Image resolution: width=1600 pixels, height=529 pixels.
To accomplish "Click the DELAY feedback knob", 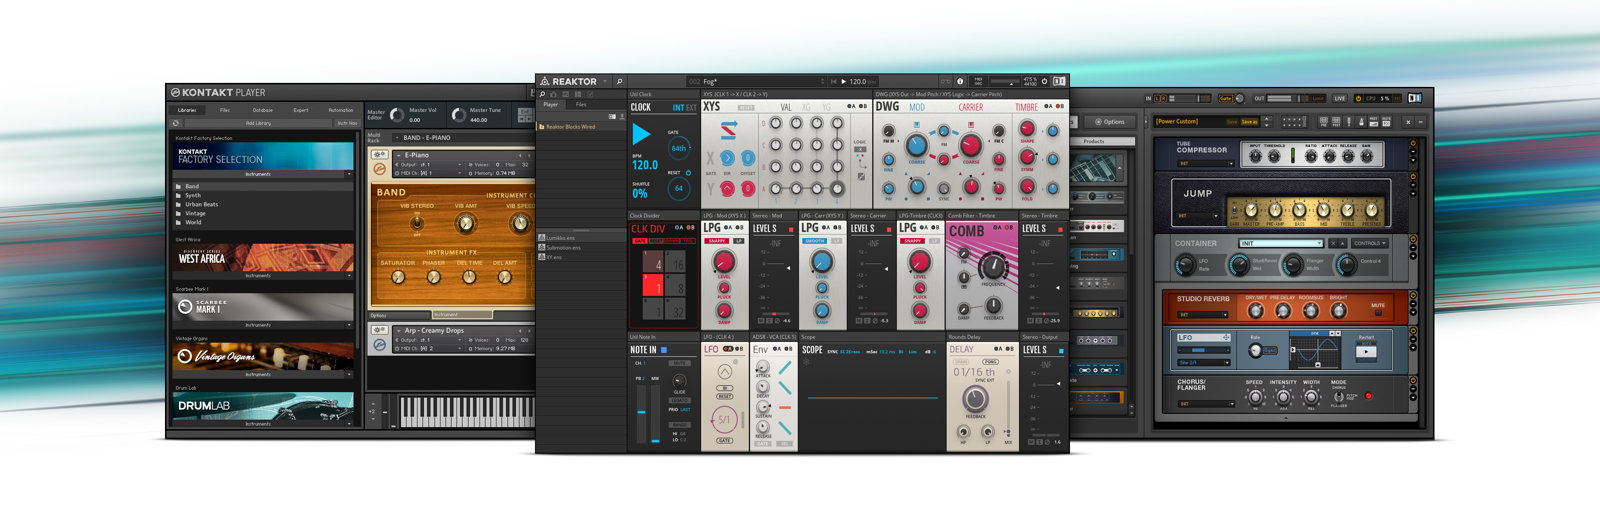I will pyautogui.click(x=975, y=399).
